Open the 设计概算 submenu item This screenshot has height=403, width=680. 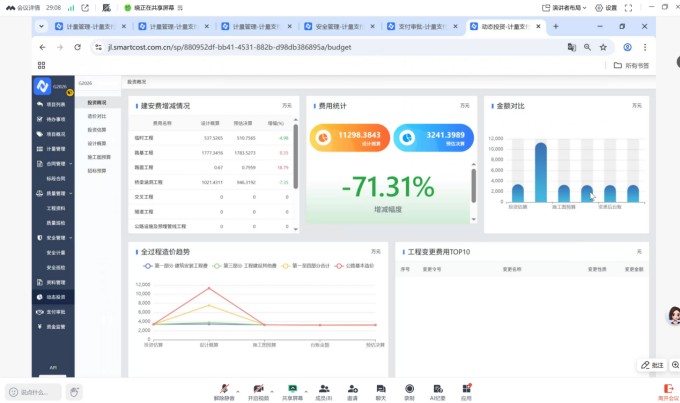97,143
